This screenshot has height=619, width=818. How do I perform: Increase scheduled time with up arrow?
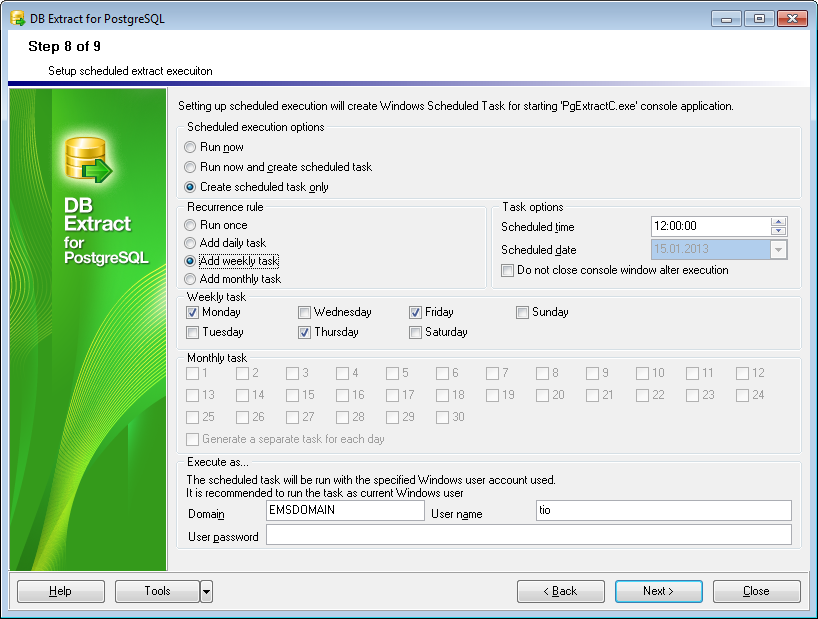click(x=778, y=222)
